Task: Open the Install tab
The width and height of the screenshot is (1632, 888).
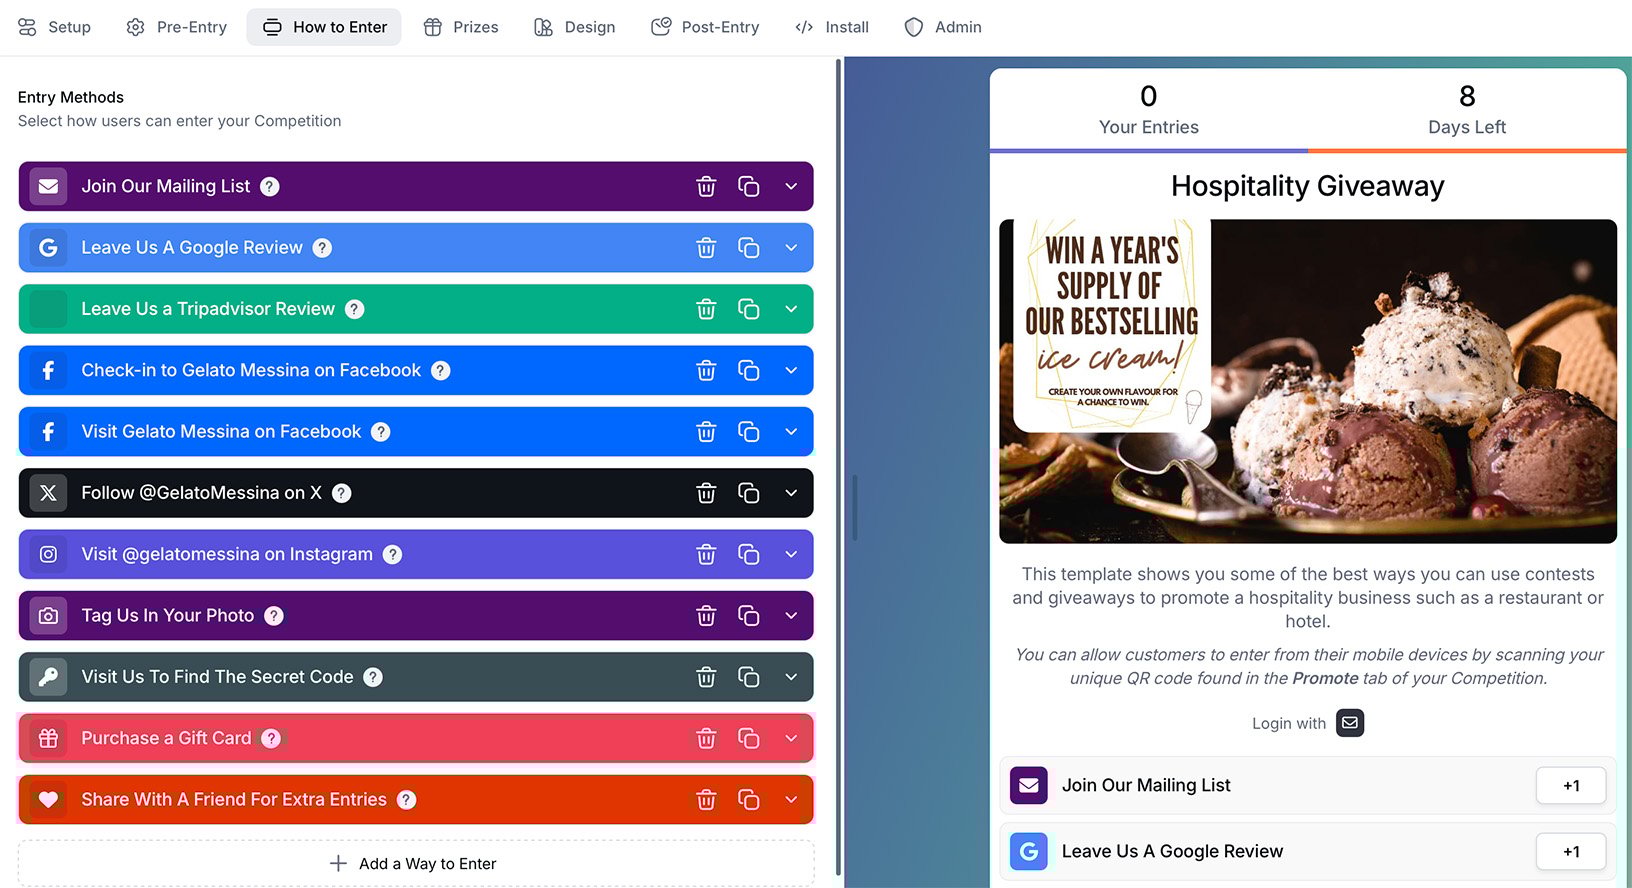Action: pyautogui.click(x=832, y=27)
